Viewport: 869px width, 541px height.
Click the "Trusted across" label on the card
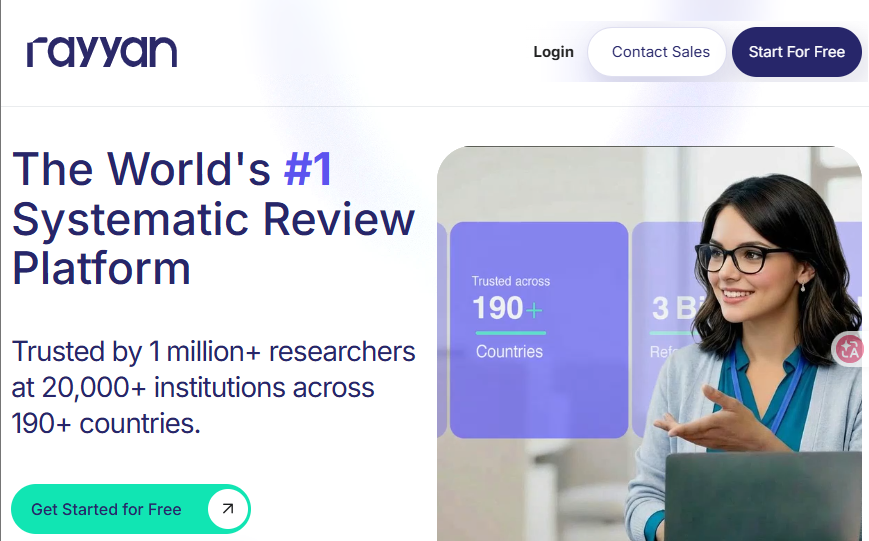coord(510,281)
